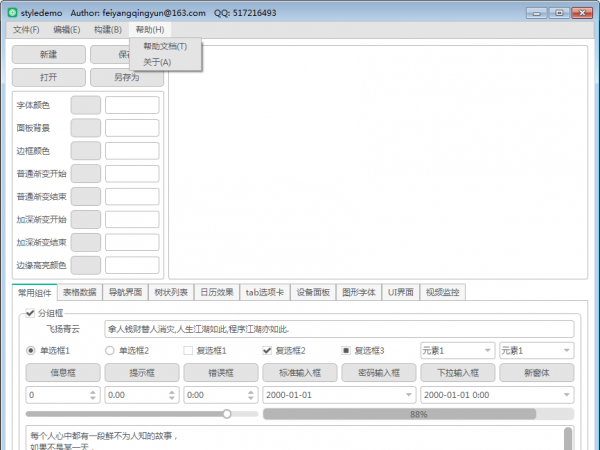The width and height of the screenshot is (600, 450).
Task: Open the 文件(F) menu
Action: tap(26, 30)
